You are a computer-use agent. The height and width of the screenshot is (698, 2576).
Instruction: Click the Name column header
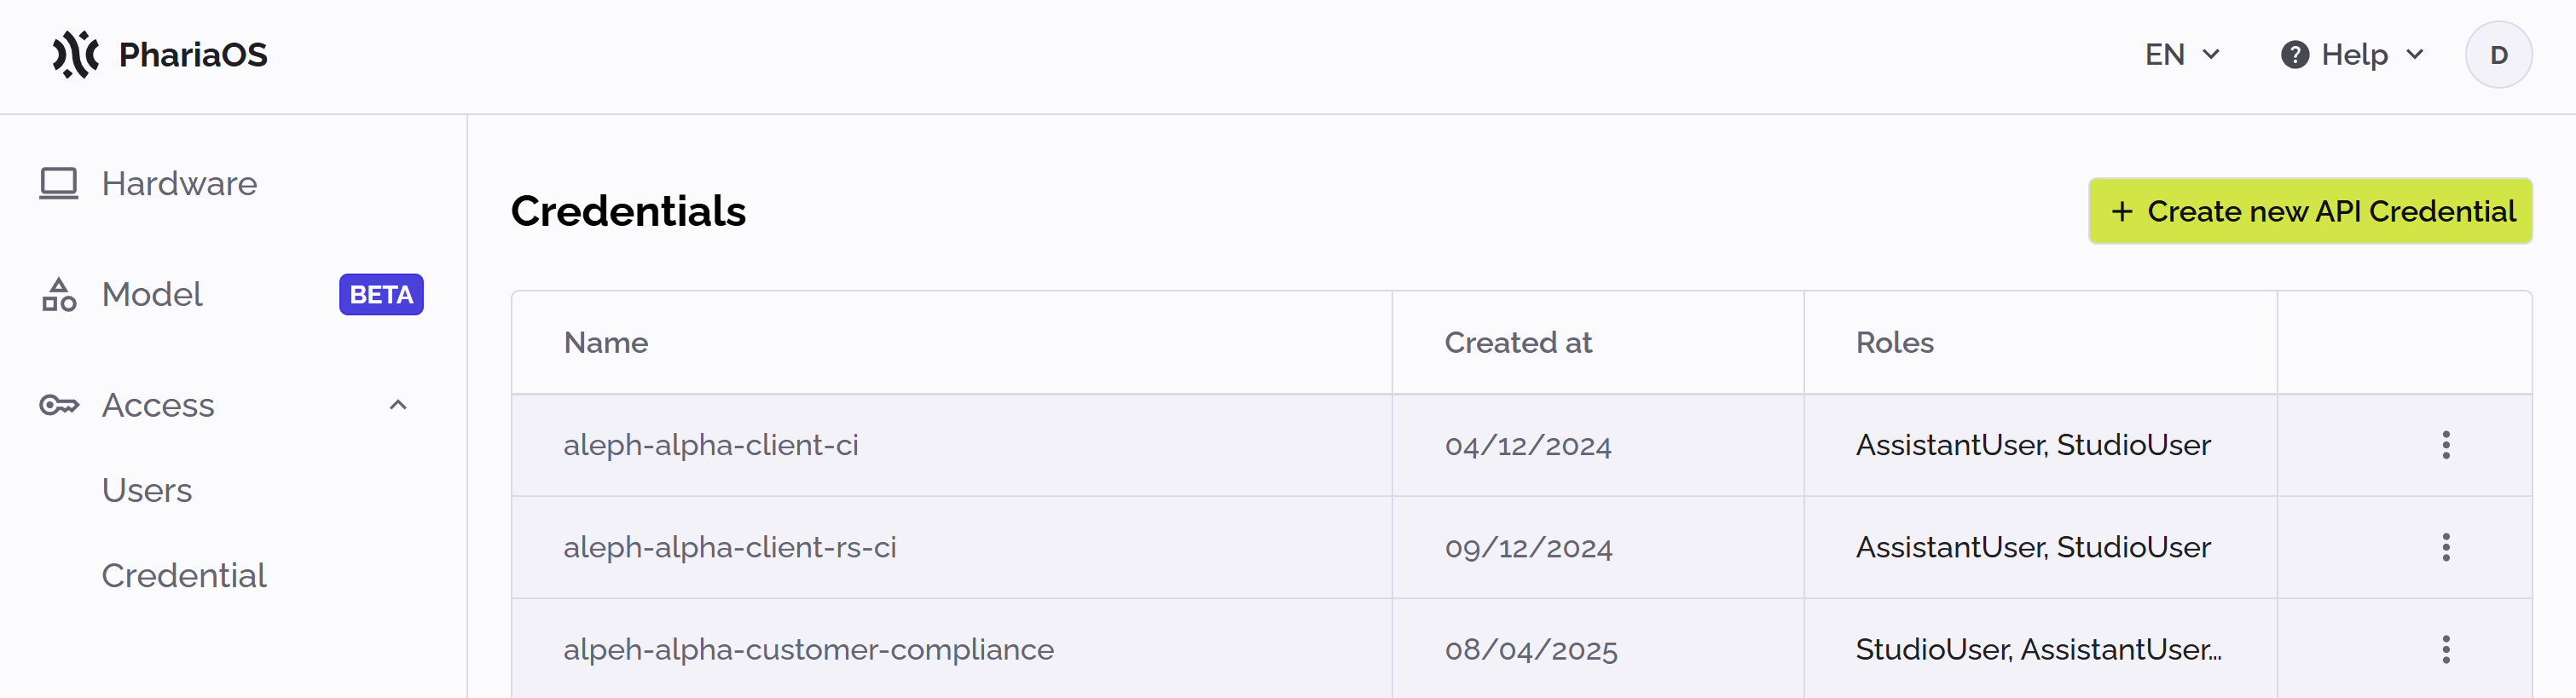[606, 343]
